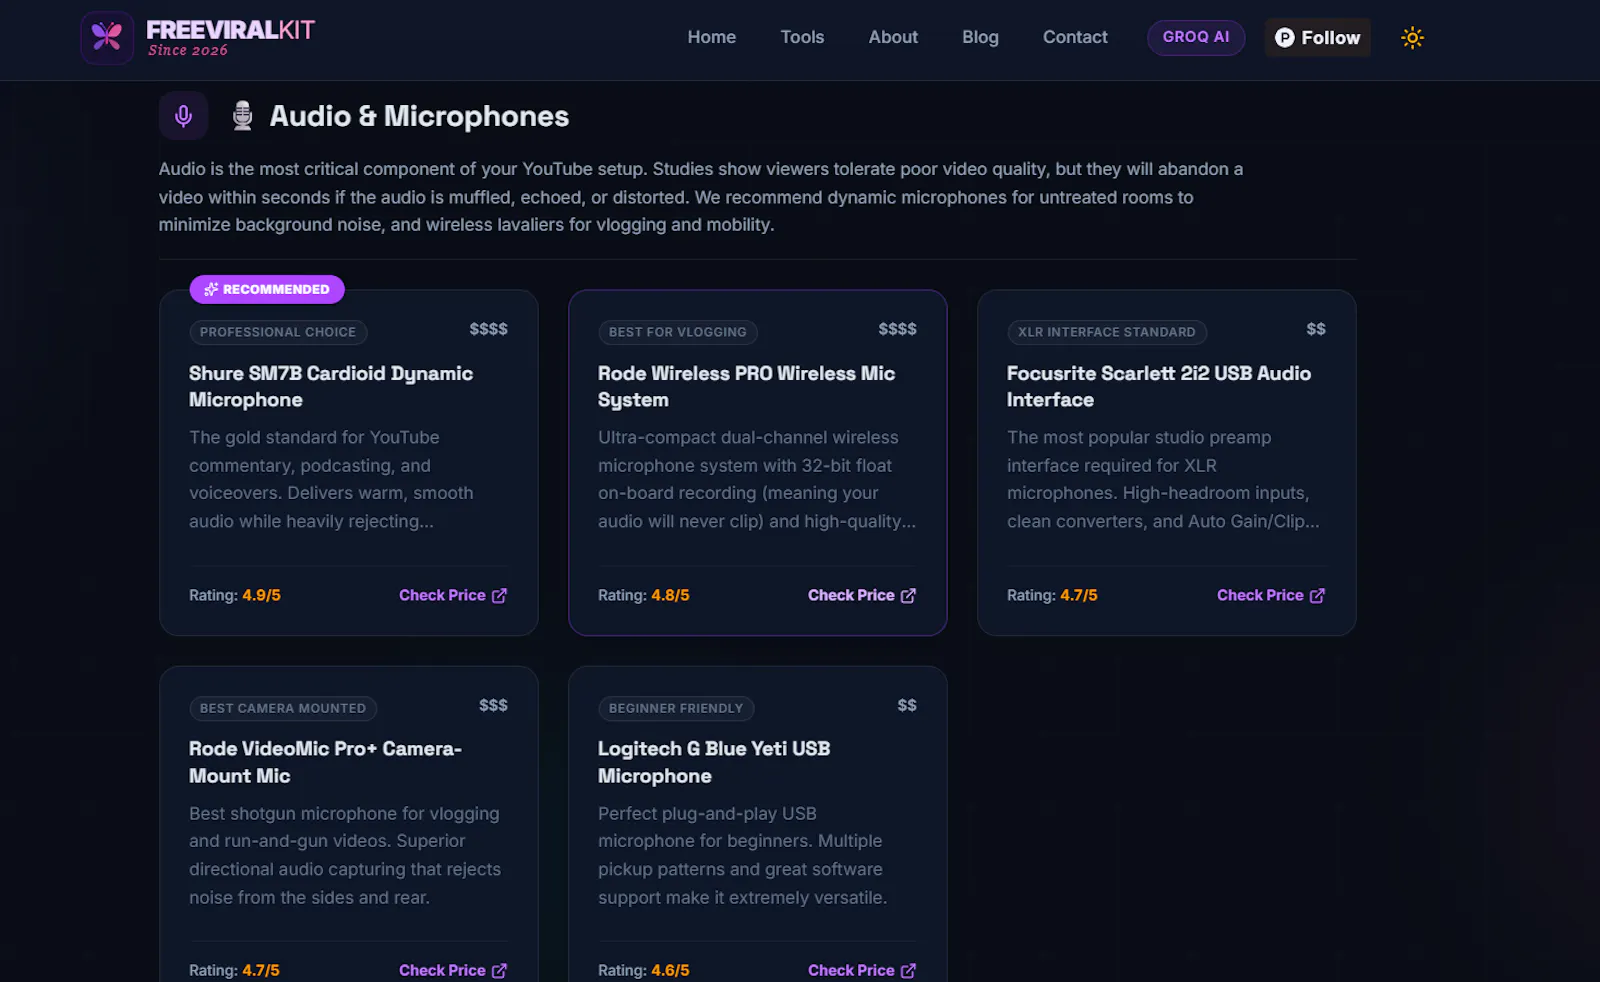The image size is (1600, 982).
Task: Click the GROQ AI pill button
Action: [1196, 38]
